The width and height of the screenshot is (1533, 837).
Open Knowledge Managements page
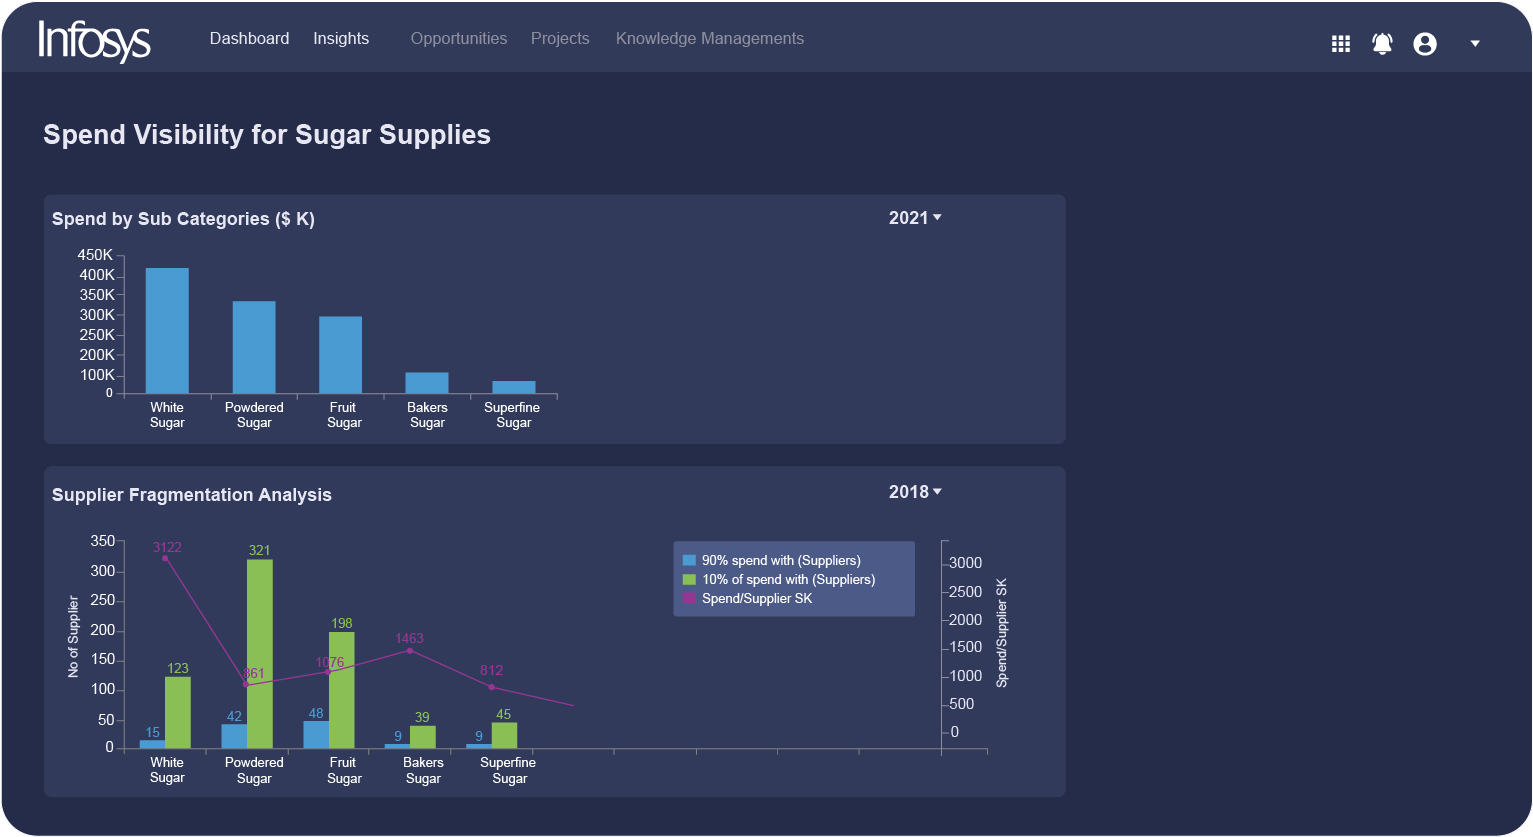click(710, 39)
